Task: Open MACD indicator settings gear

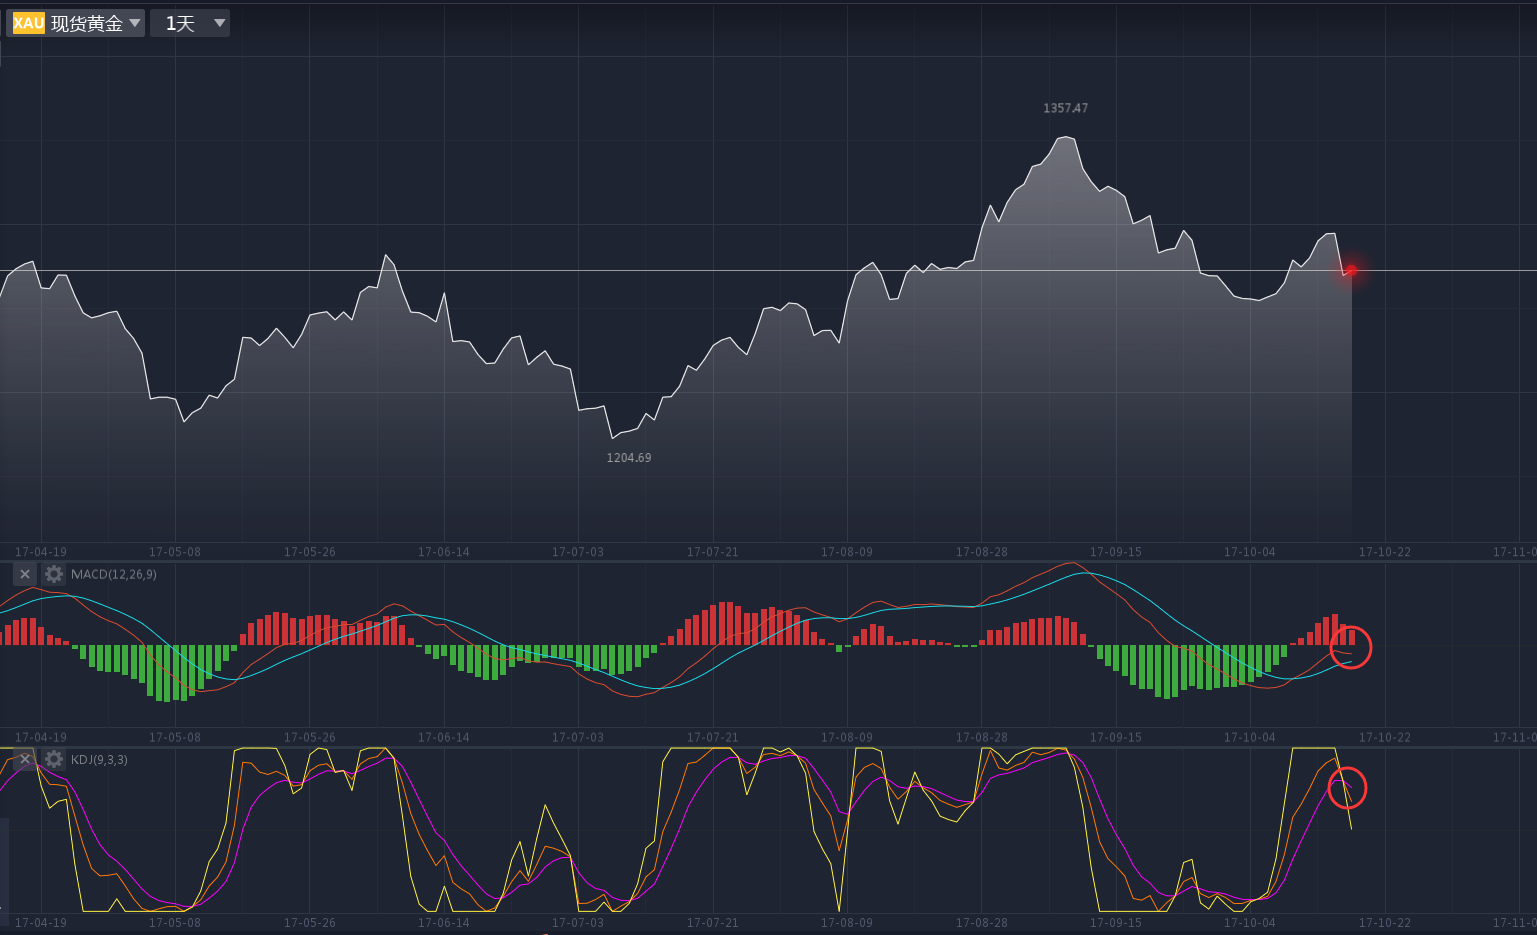Action: [x=54, y=574]
